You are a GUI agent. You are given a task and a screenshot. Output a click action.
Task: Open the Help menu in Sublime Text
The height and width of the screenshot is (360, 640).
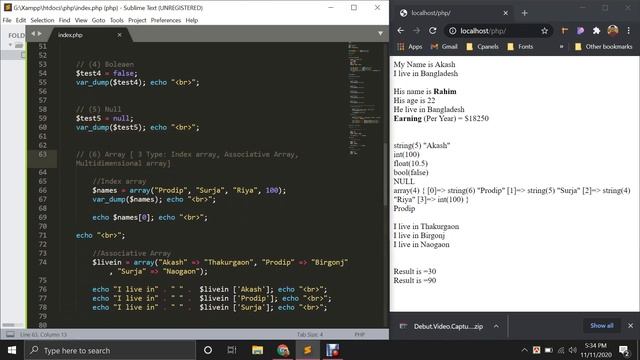tap(191, 20)
